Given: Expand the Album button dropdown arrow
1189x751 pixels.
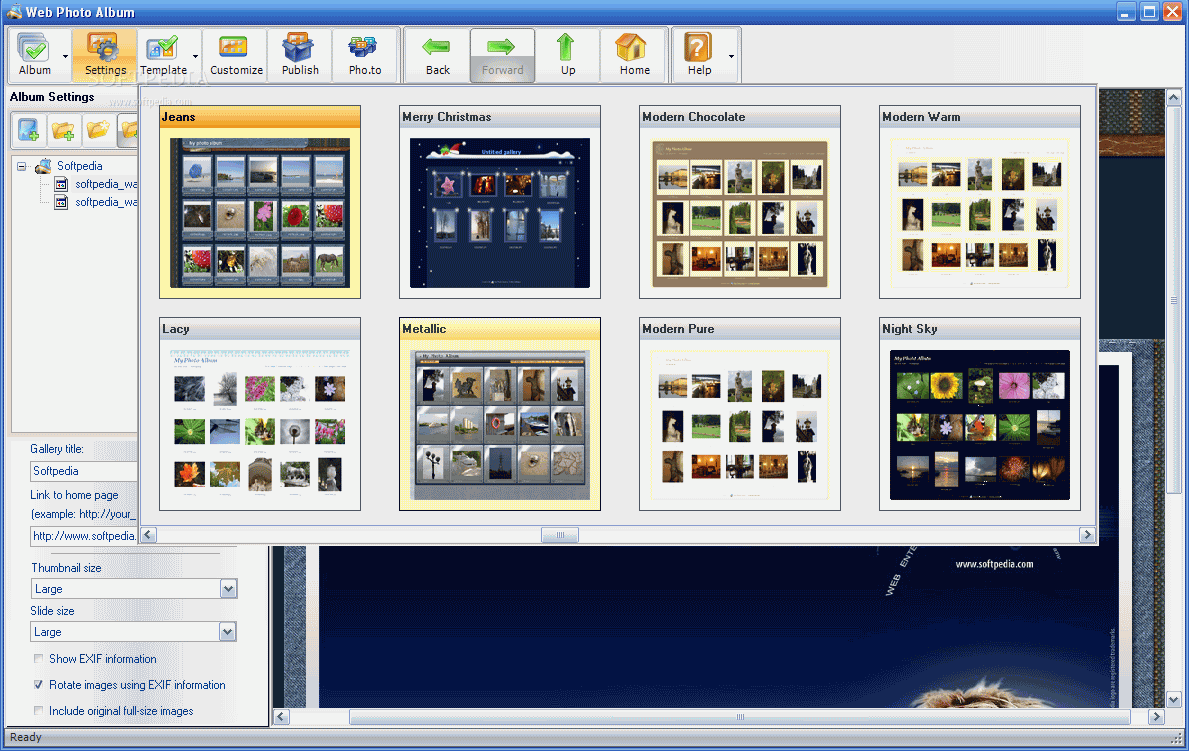Looking at the screenshot, I should point(65,56).
